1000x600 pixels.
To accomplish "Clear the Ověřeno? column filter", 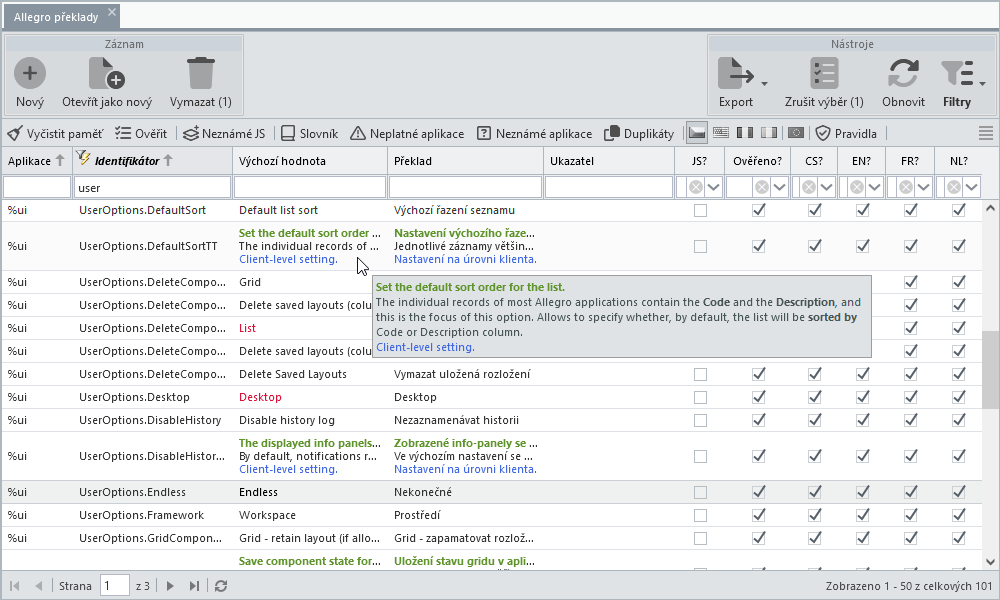I will (762, 187).
